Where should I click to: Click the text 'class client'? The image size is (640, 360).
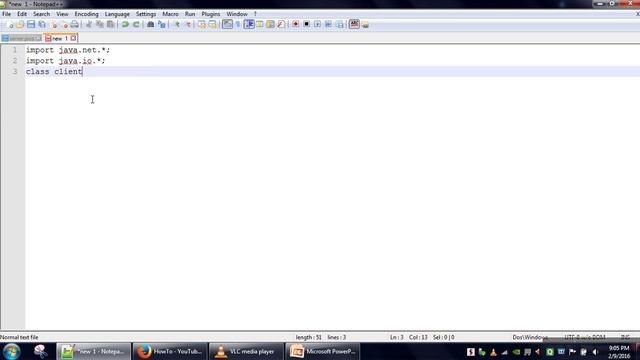coord(54,71)
